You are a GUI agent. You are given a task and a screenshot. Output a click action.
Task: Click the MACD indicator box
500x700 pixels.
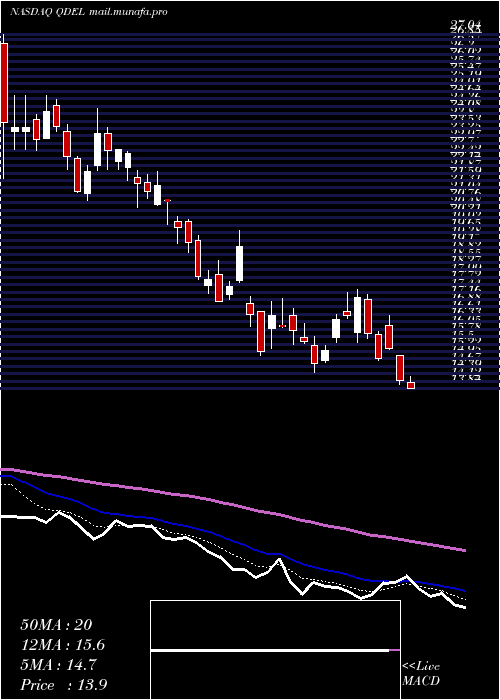click(275, 650)
